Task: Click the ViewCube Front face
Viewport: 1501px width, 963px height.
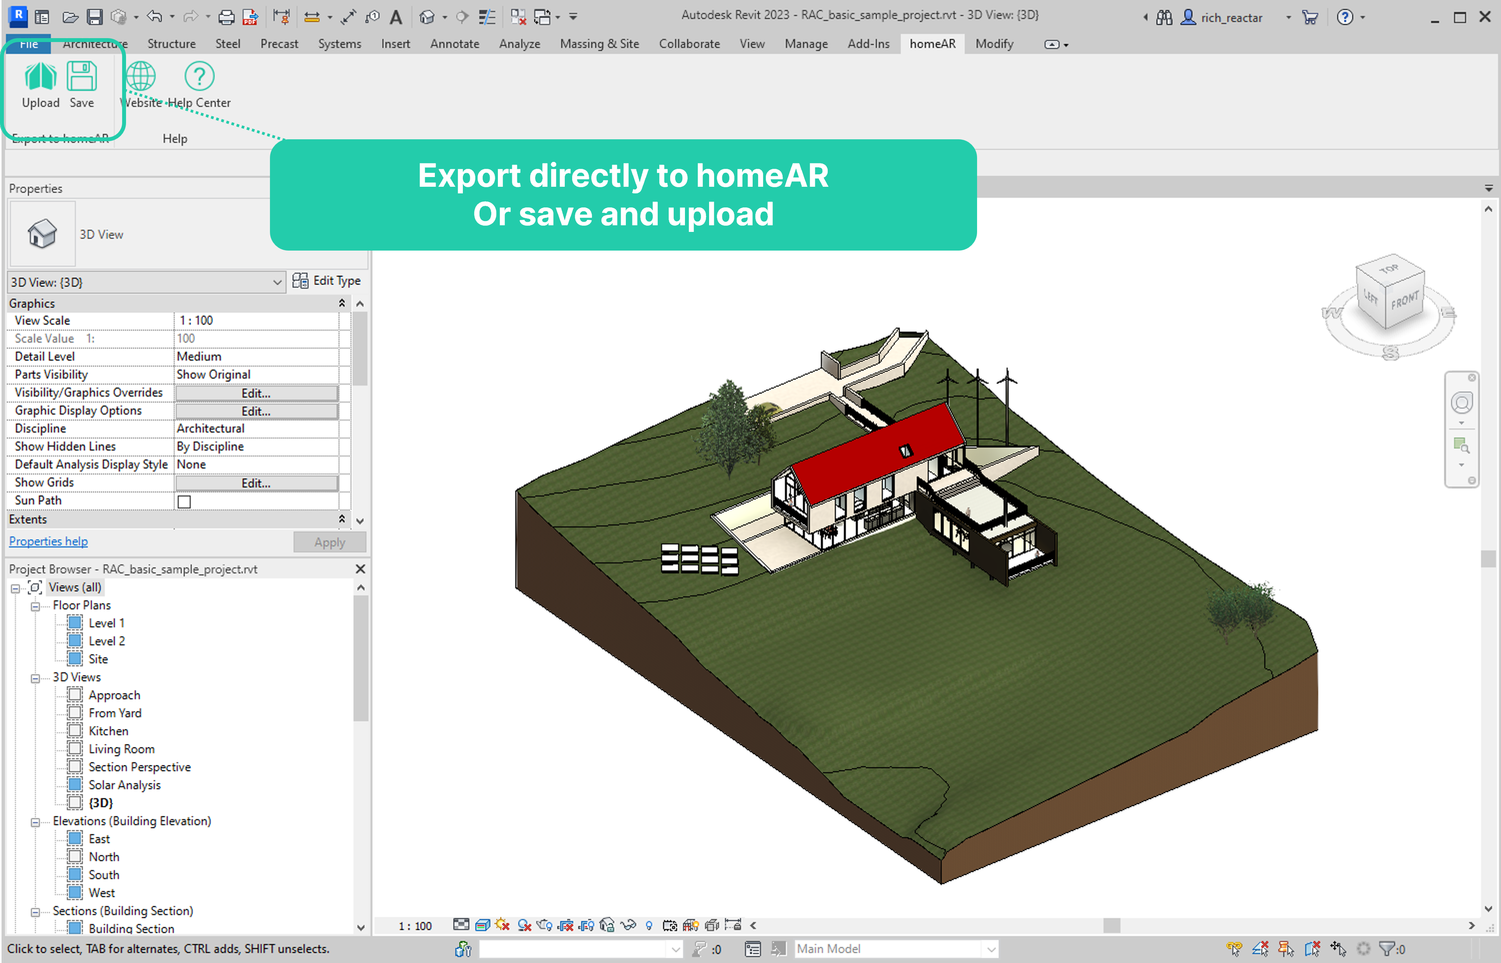Action: tap(1404, 300)
